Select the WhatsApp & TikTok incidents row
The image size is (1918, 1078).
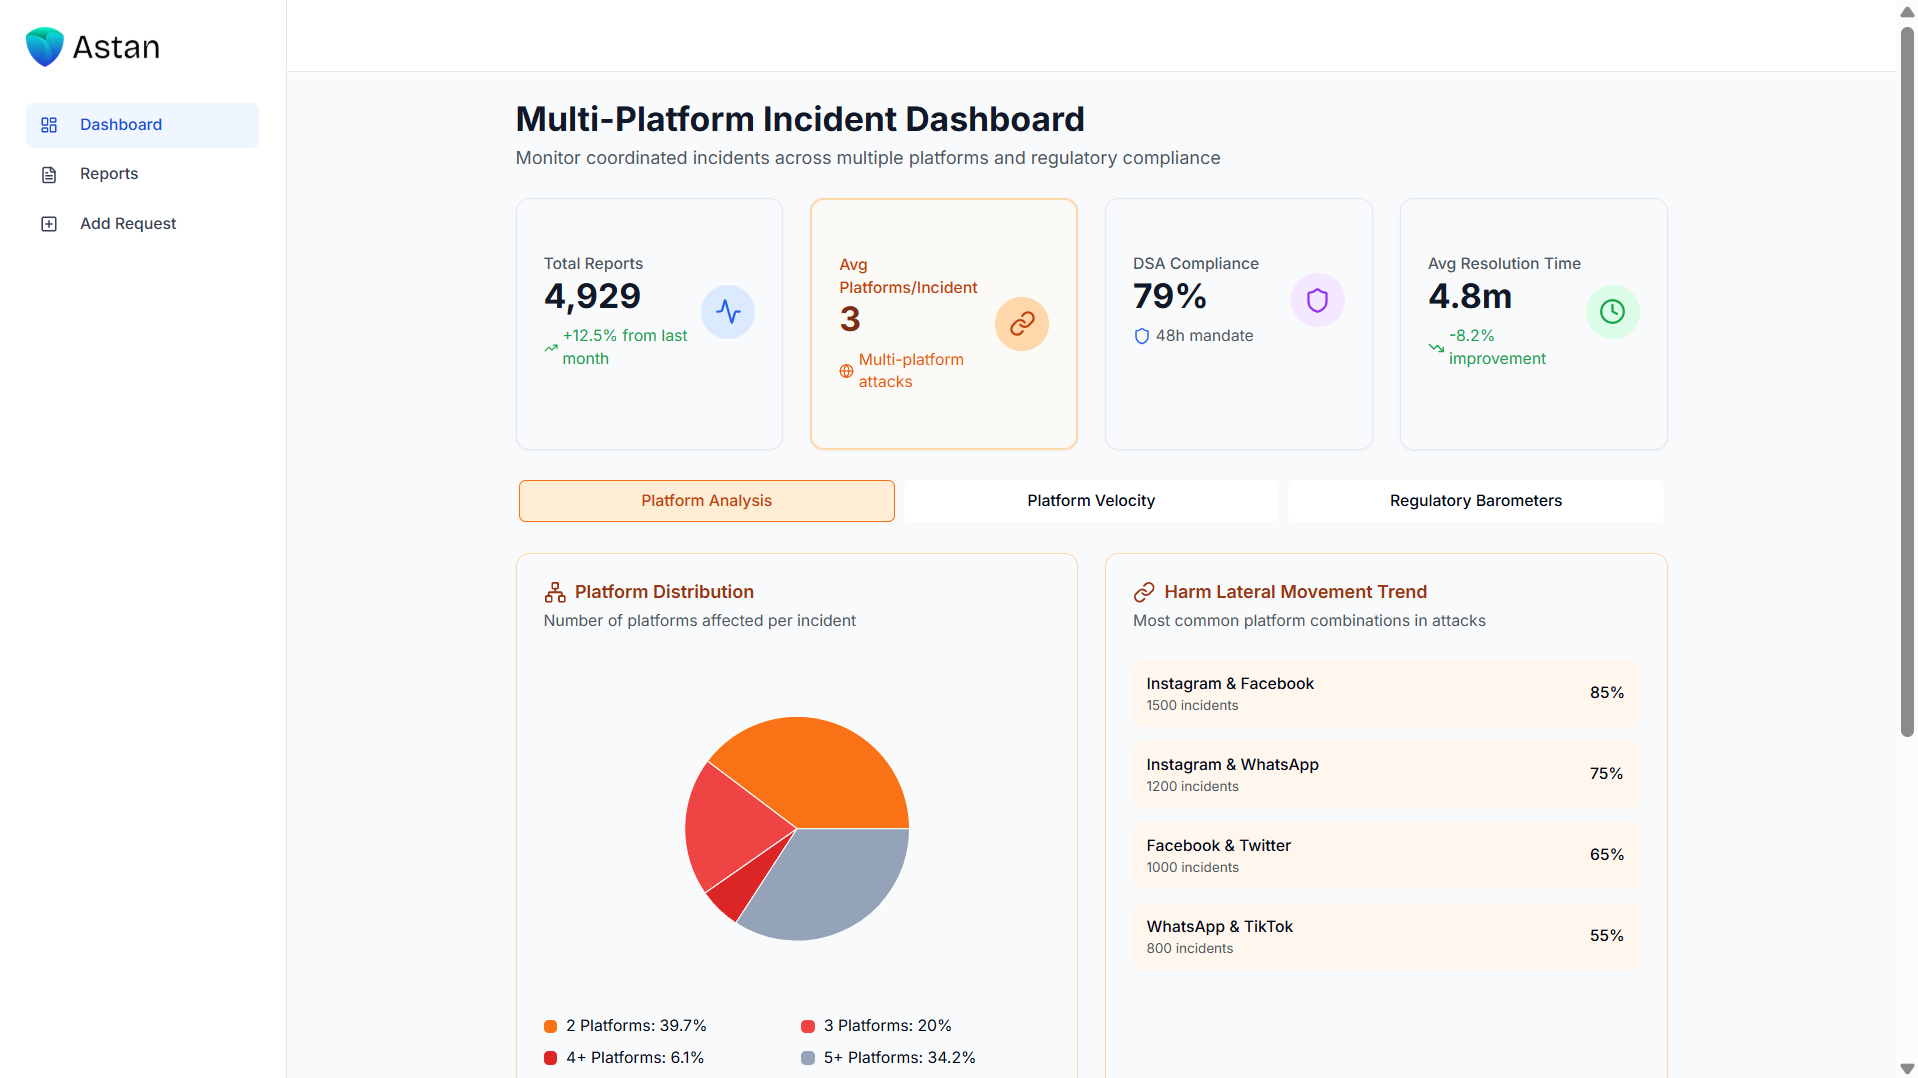coord(1385,936)
